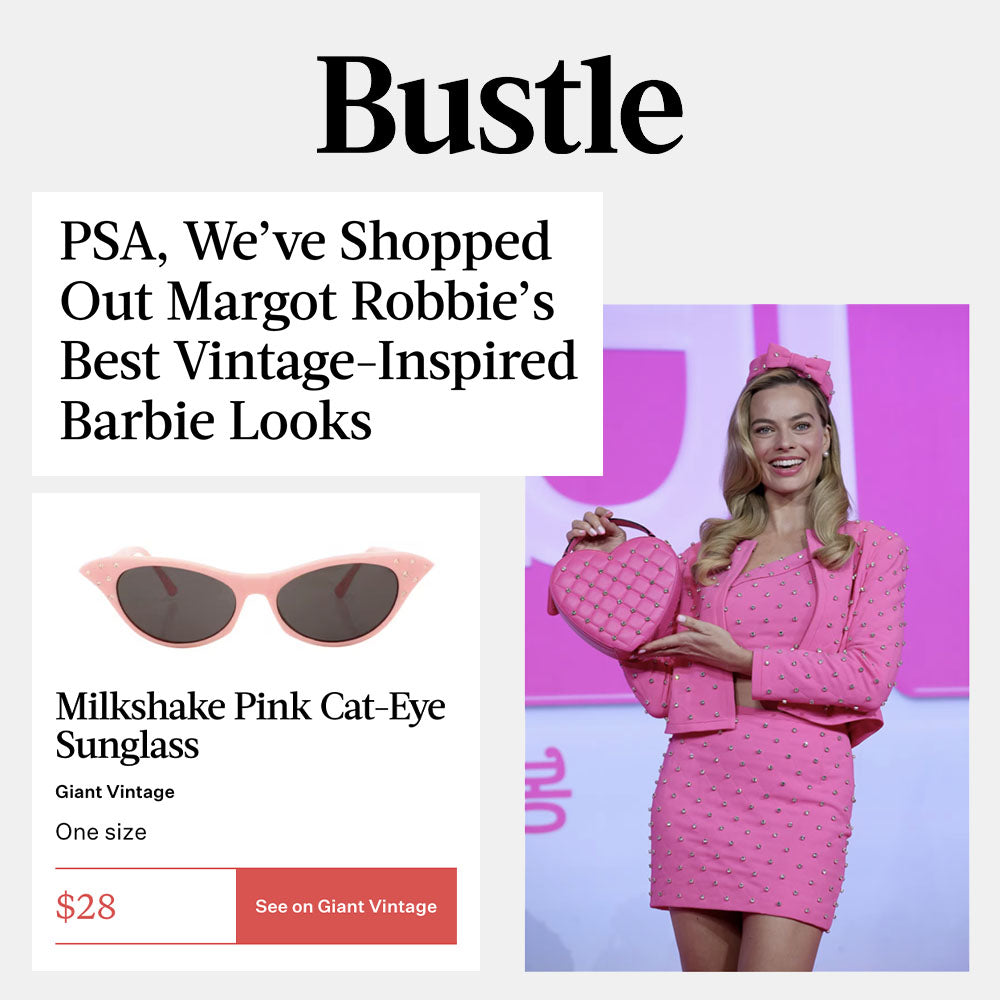Click the "See on Giant Vintage" button
1000x1000 pixels.
[346, 906]
